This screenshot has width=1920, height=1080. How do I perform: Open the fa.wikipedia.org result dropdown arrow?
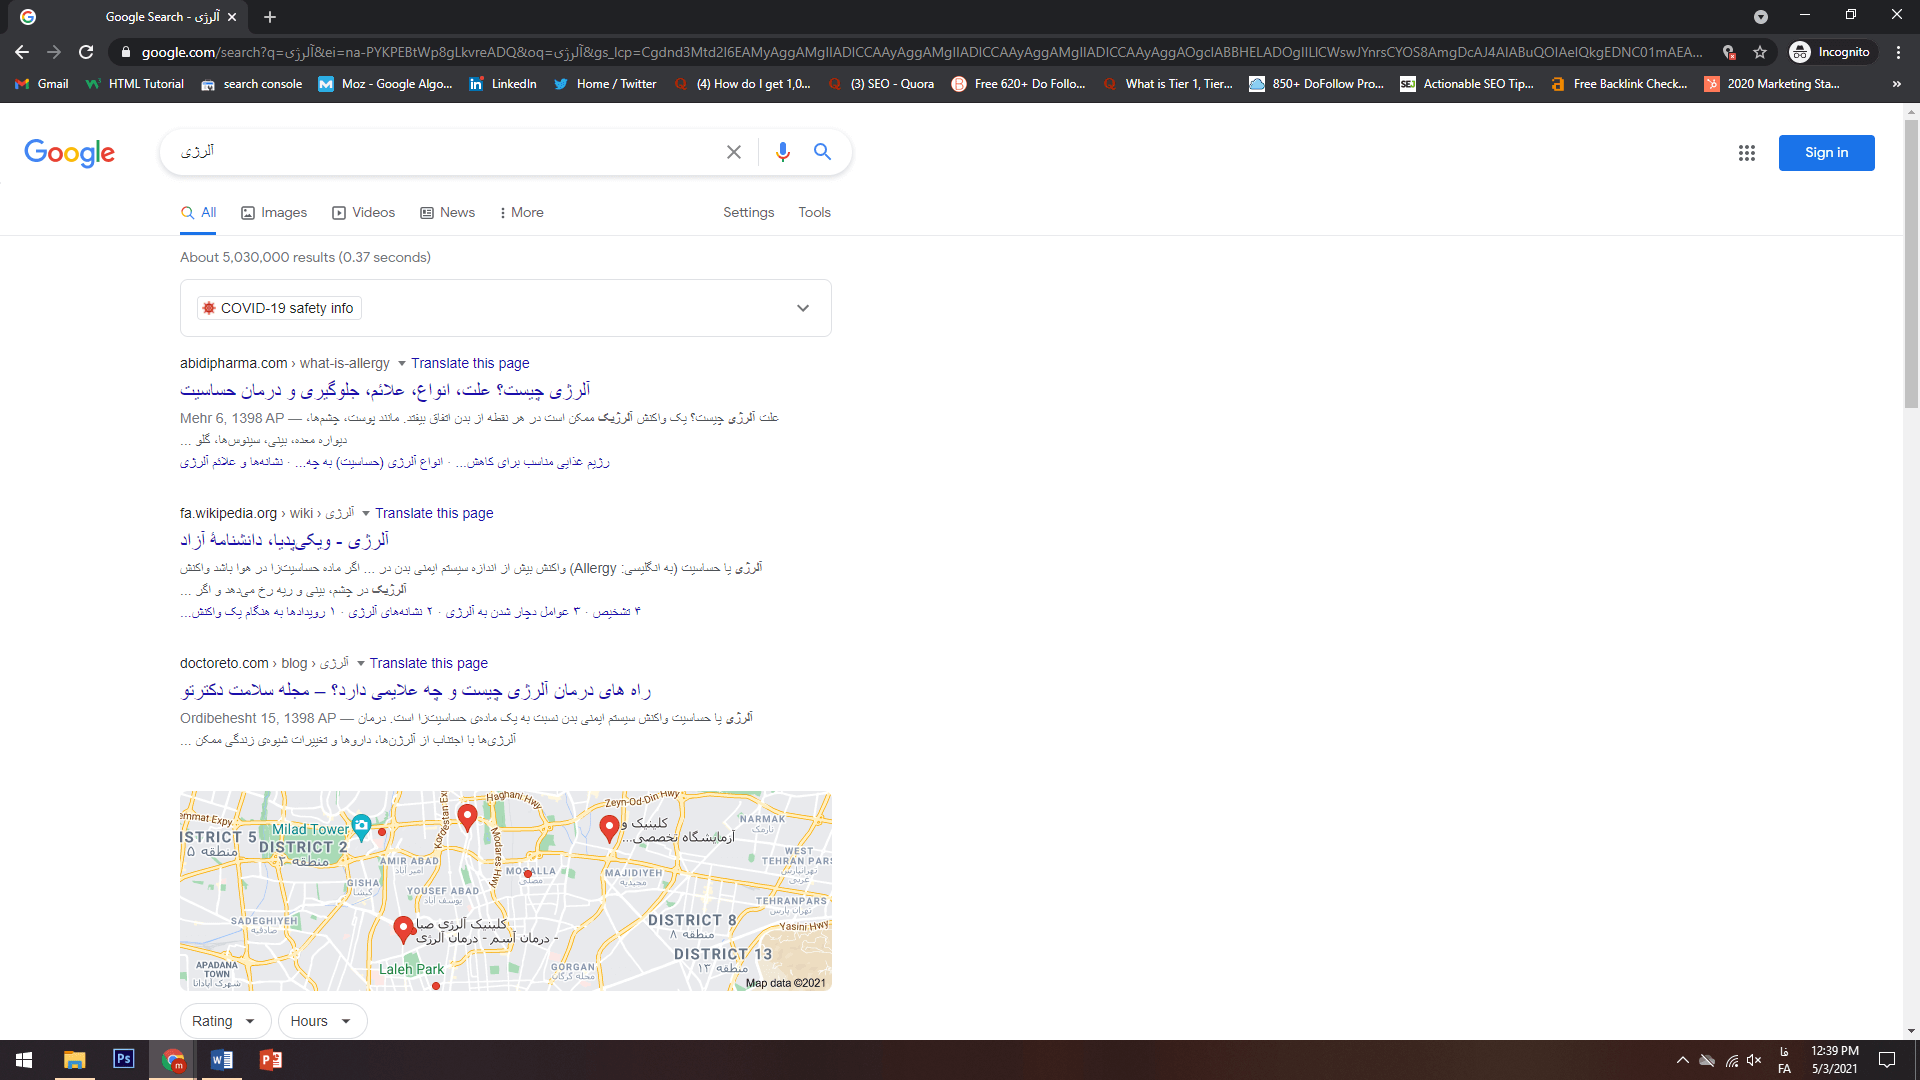click(366, 514)
